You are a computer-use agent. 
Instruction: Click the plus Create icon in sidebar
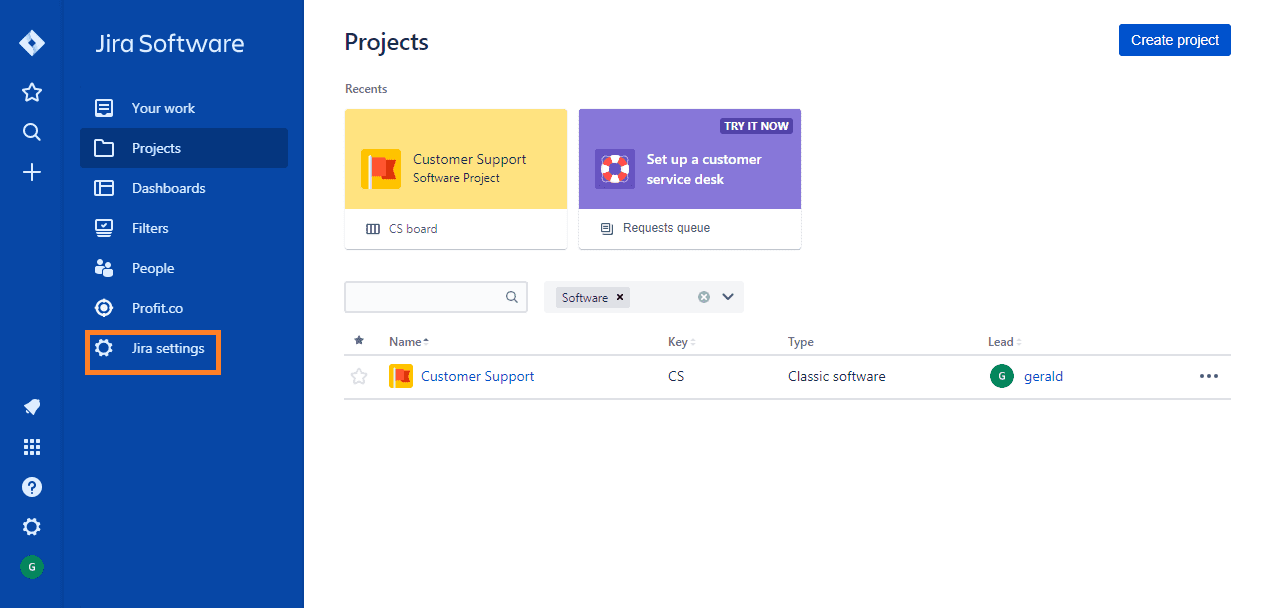[32, 173]
